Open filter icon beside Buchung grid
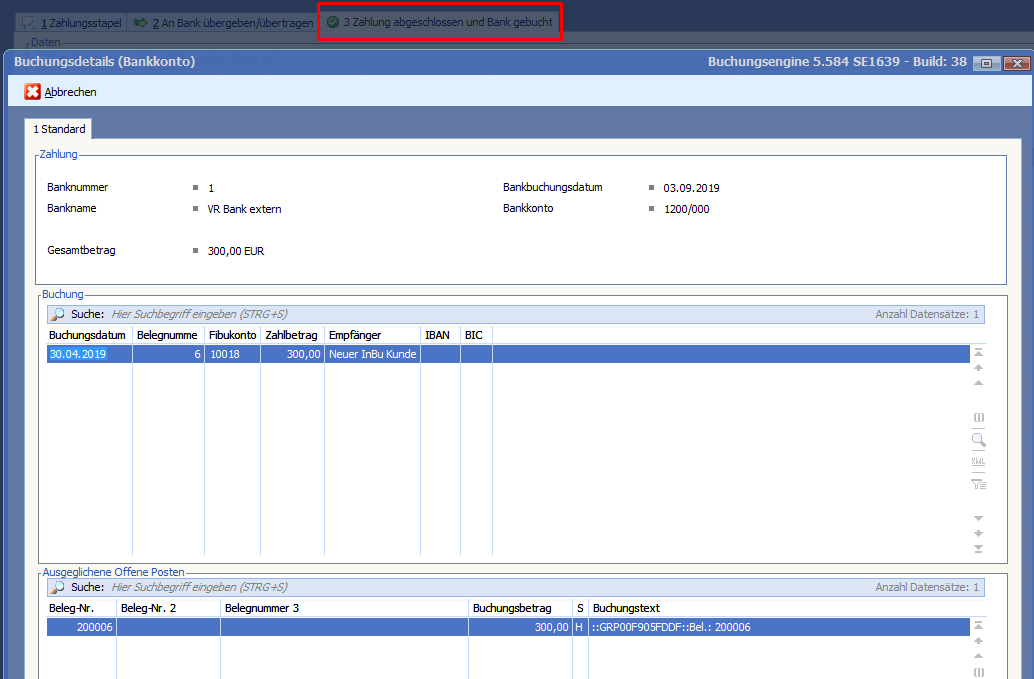Viewport: 1034px width, 679px height. (x=978, y=484)
